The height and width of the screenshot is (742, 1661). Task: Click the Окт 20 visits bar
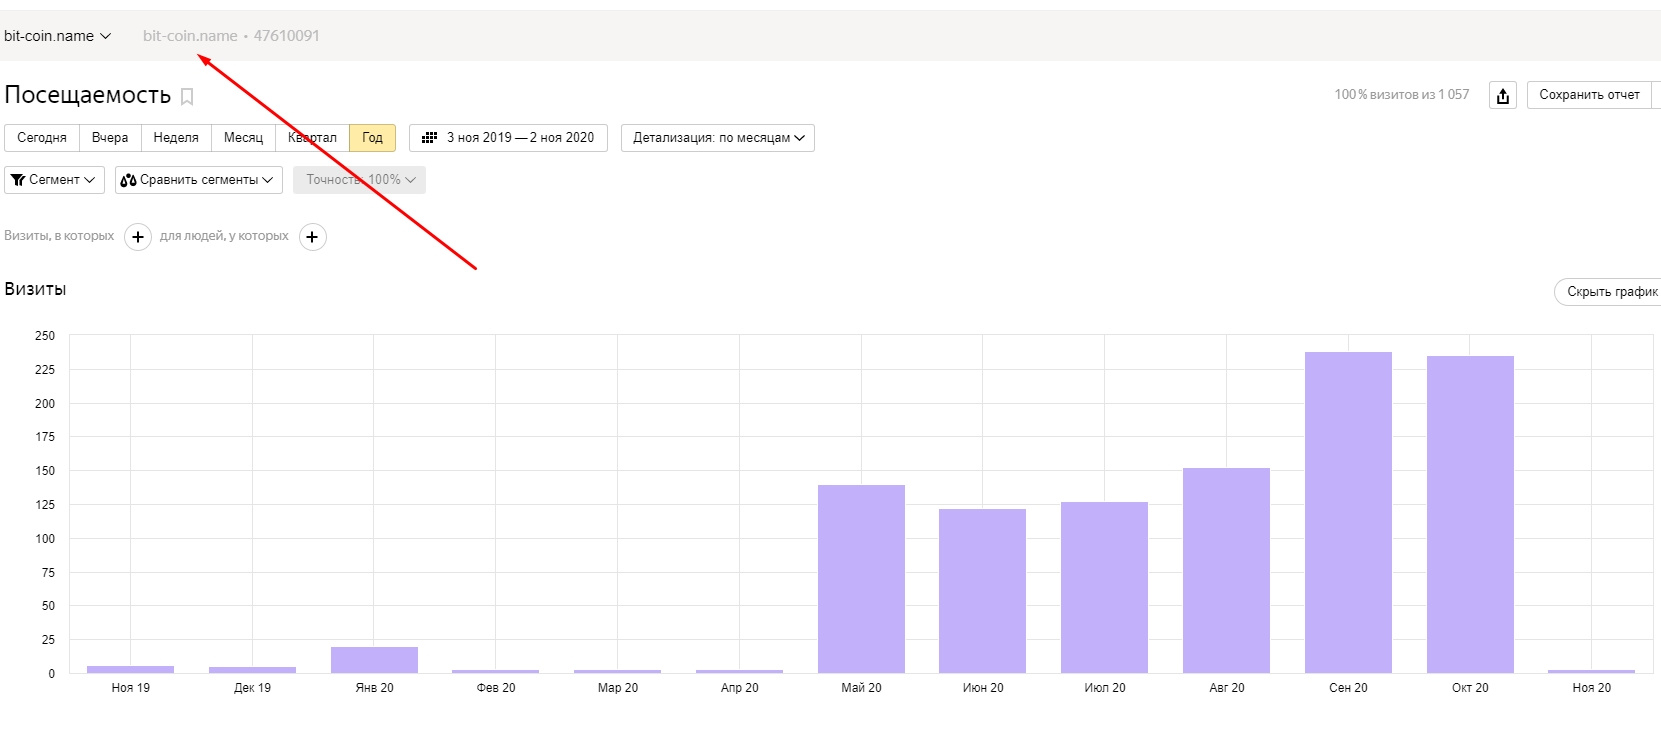coord(1470,514)
